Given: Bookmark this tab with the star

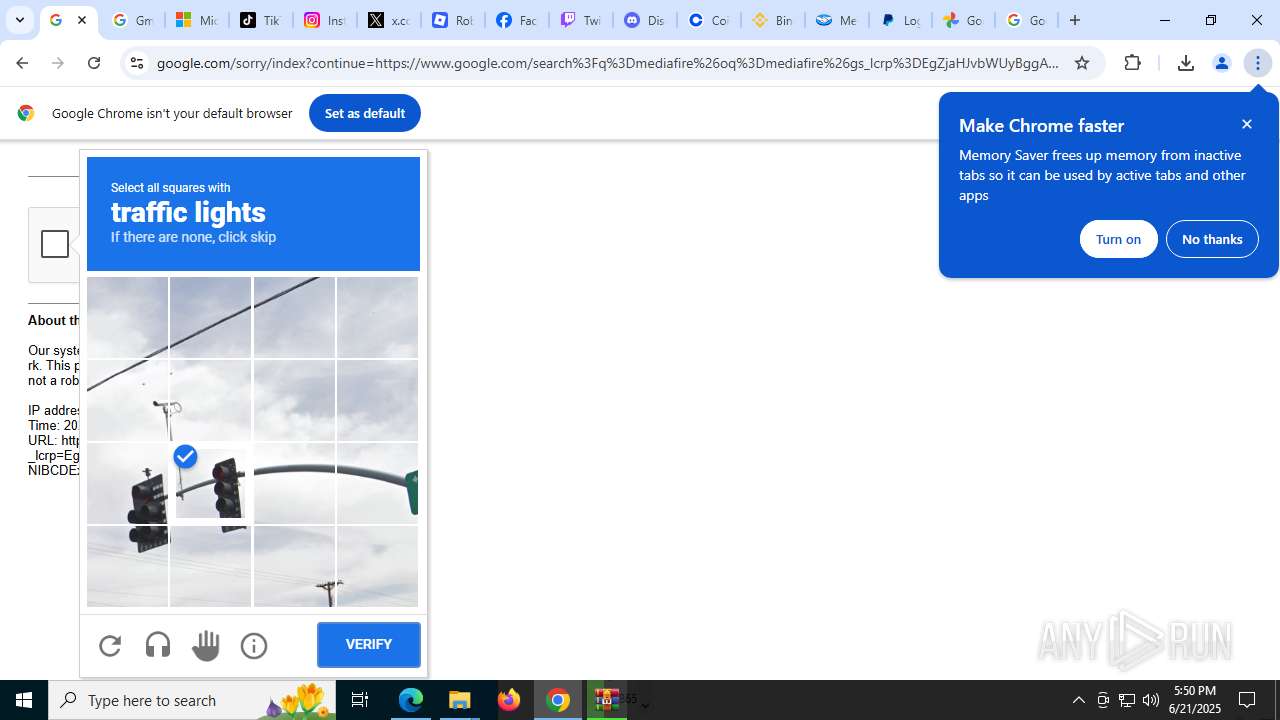Looking at the screenshot, I should pos(1082,63).
